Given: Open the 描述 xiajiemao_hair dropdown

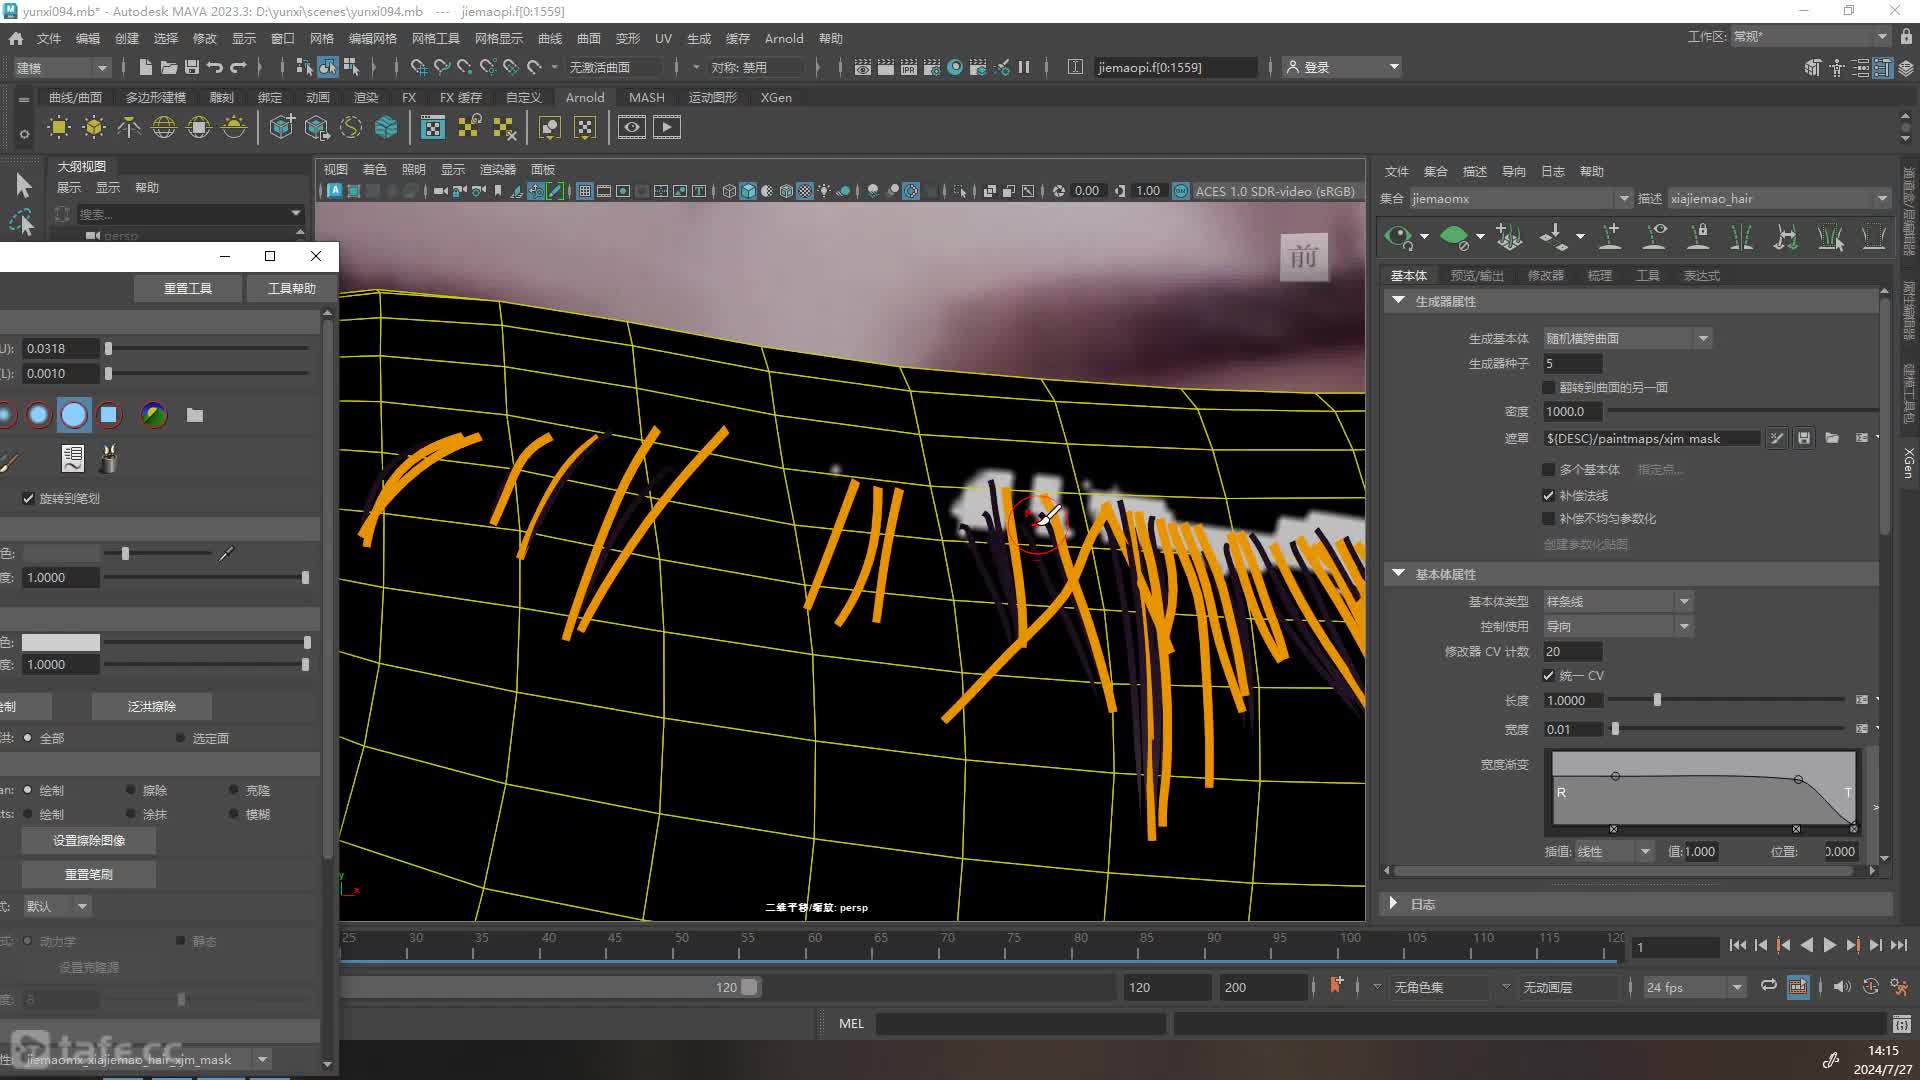Looking at the screenshot, I should pyautogui.click(x=1779, y=198).
